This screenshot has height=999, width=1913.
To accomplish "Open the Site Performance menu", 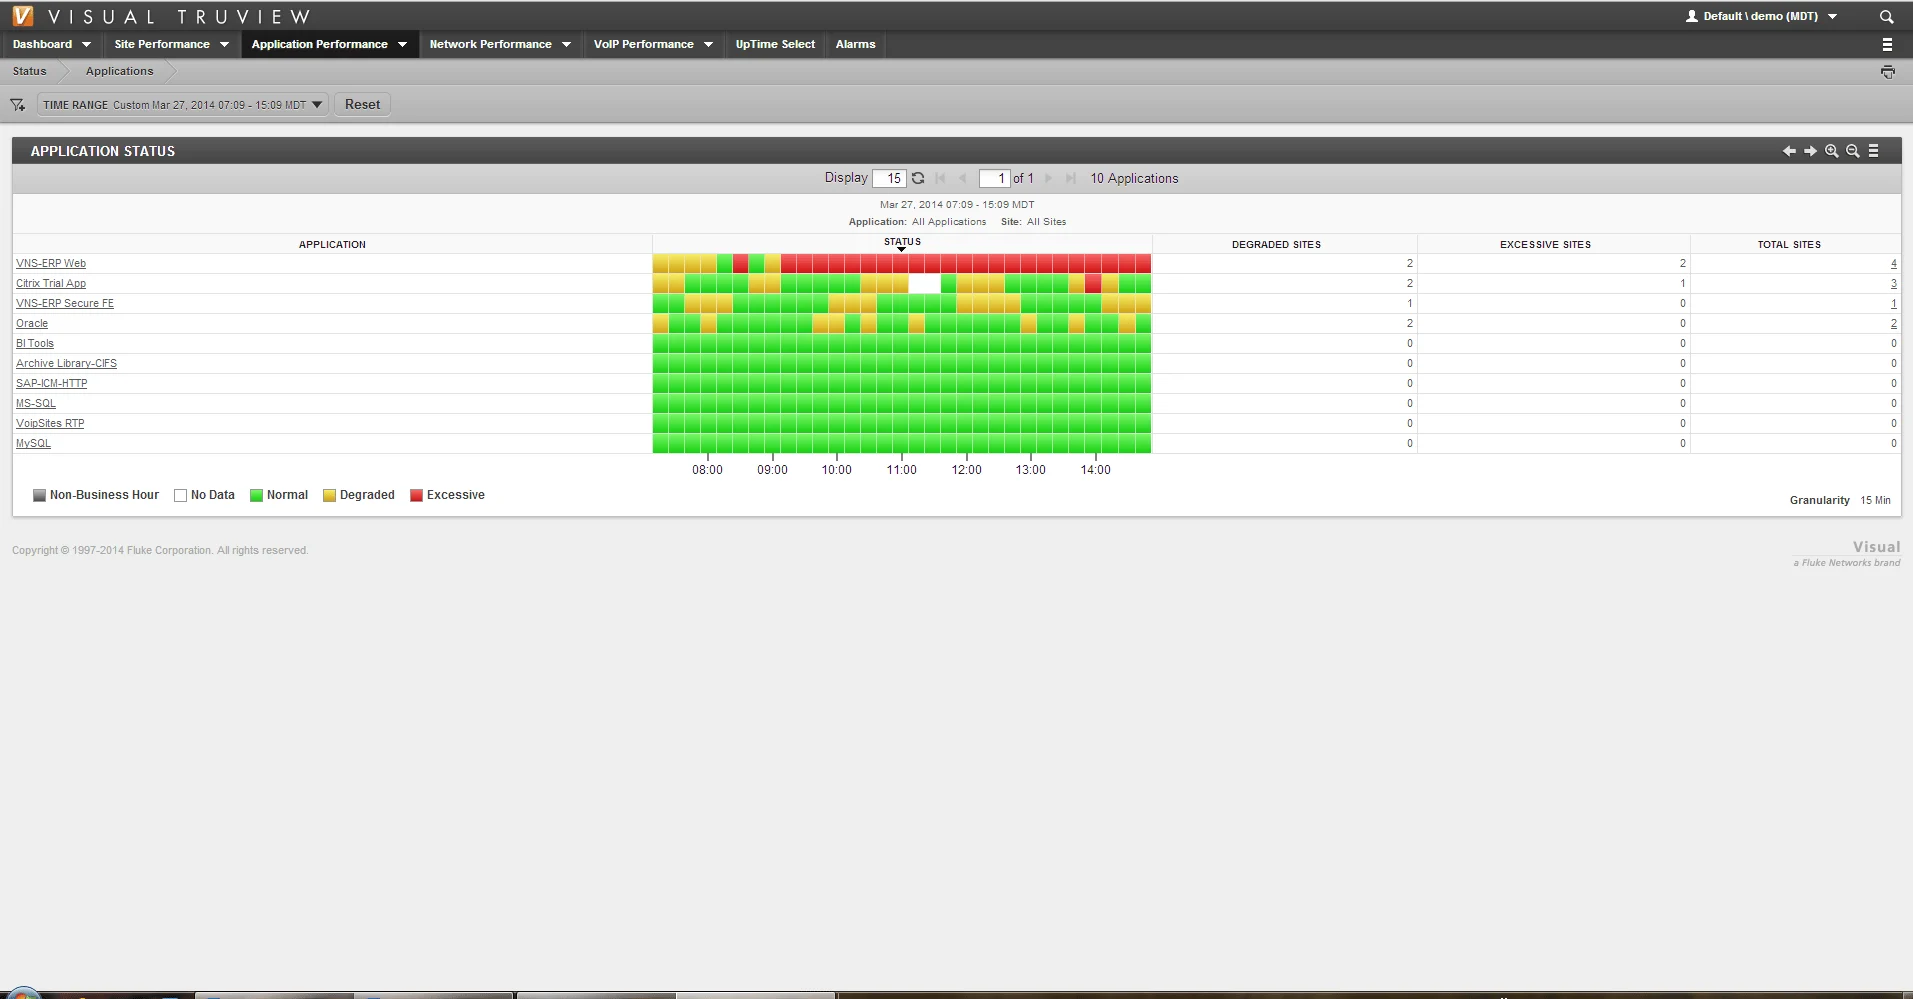I will point(162,44).
